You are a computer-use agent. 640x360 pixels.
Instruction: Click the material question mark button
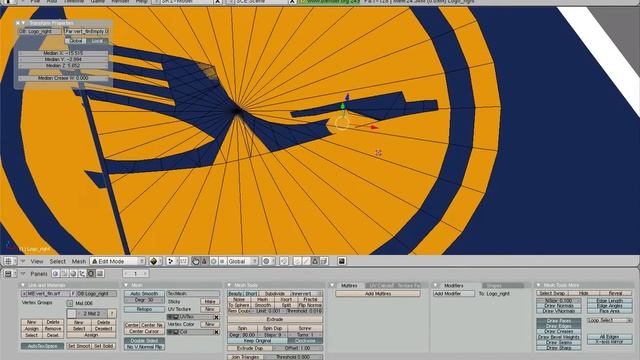[x=112, y=313]
